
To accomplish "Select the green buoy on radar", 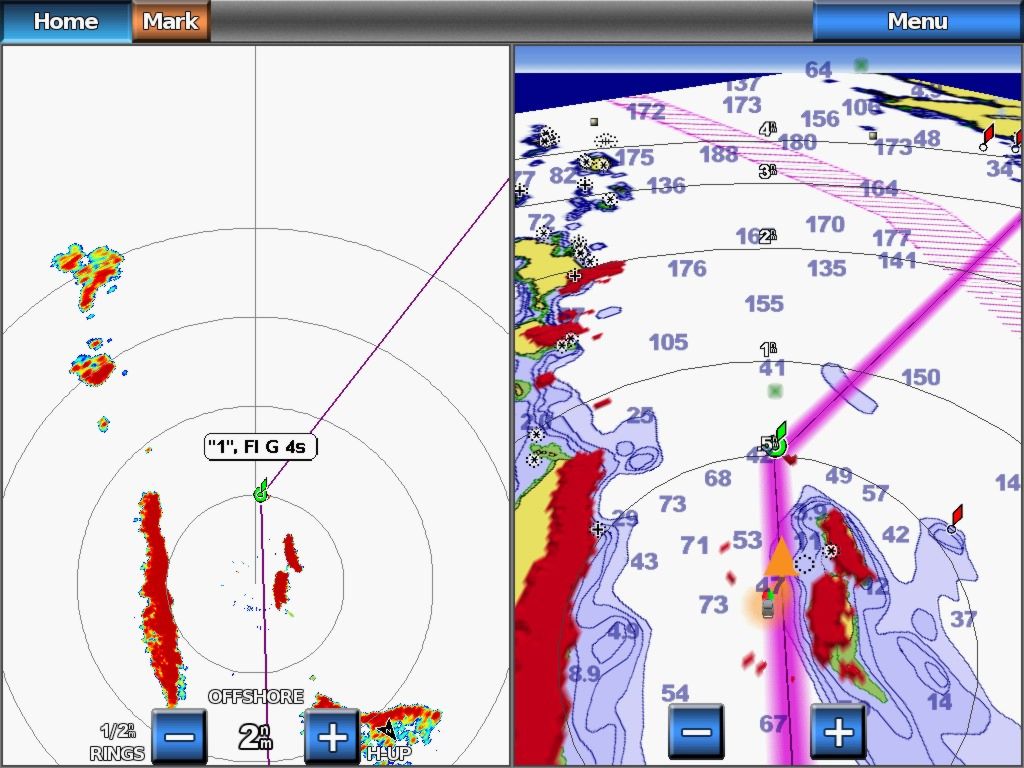I will click(261, 491).
